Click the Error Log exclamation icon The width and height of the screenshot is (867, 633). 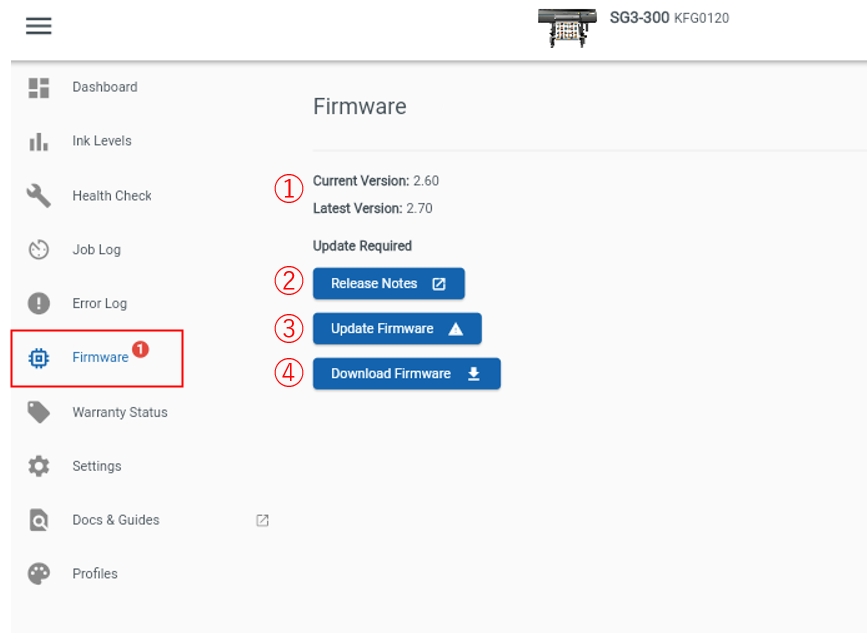click(39, 303)
